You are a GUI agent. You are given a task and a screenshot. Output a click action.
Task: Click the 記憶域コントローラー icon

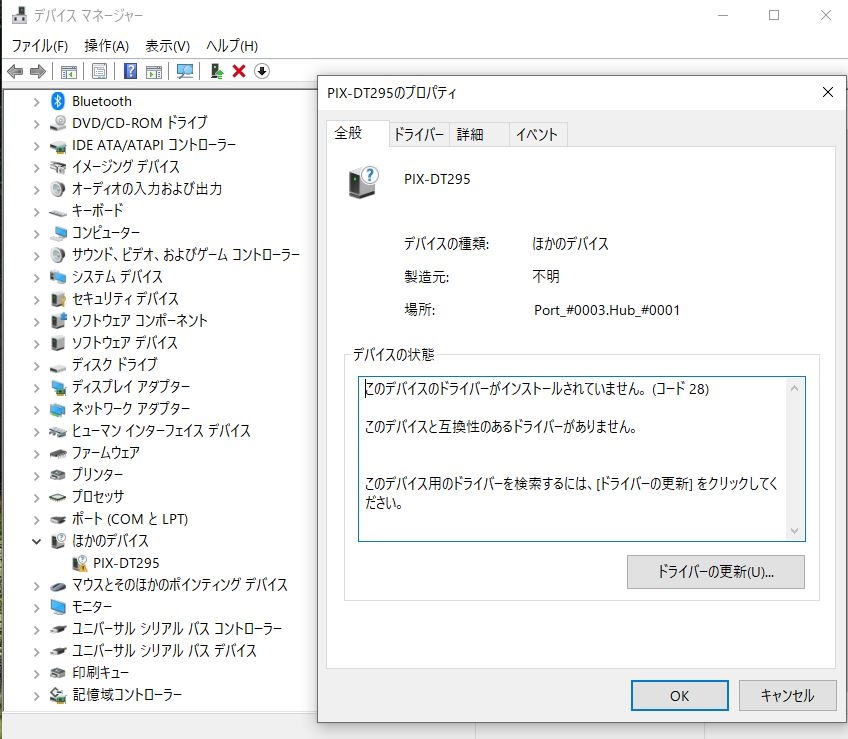(x=58, y=695)
